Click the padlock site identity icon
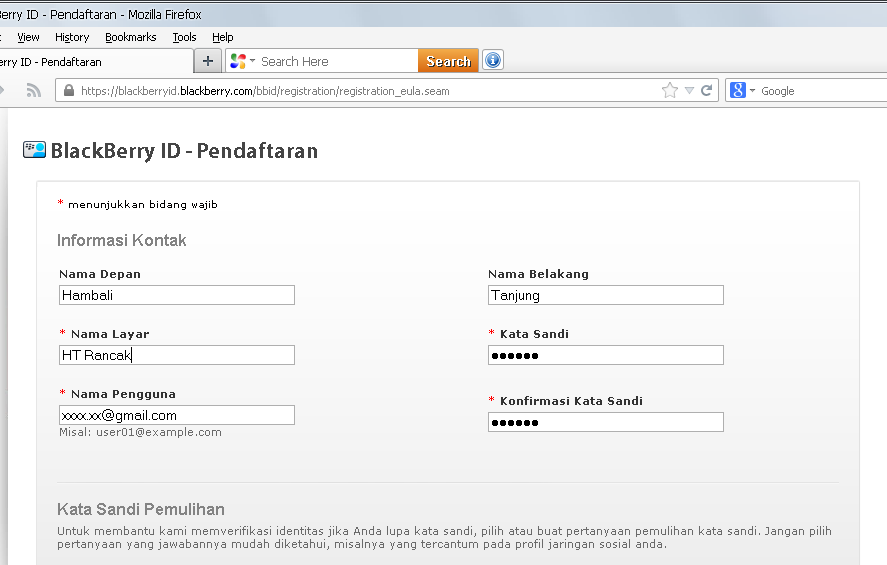Image resolution: width=887 pixels, height=565 pixels. 69,90
